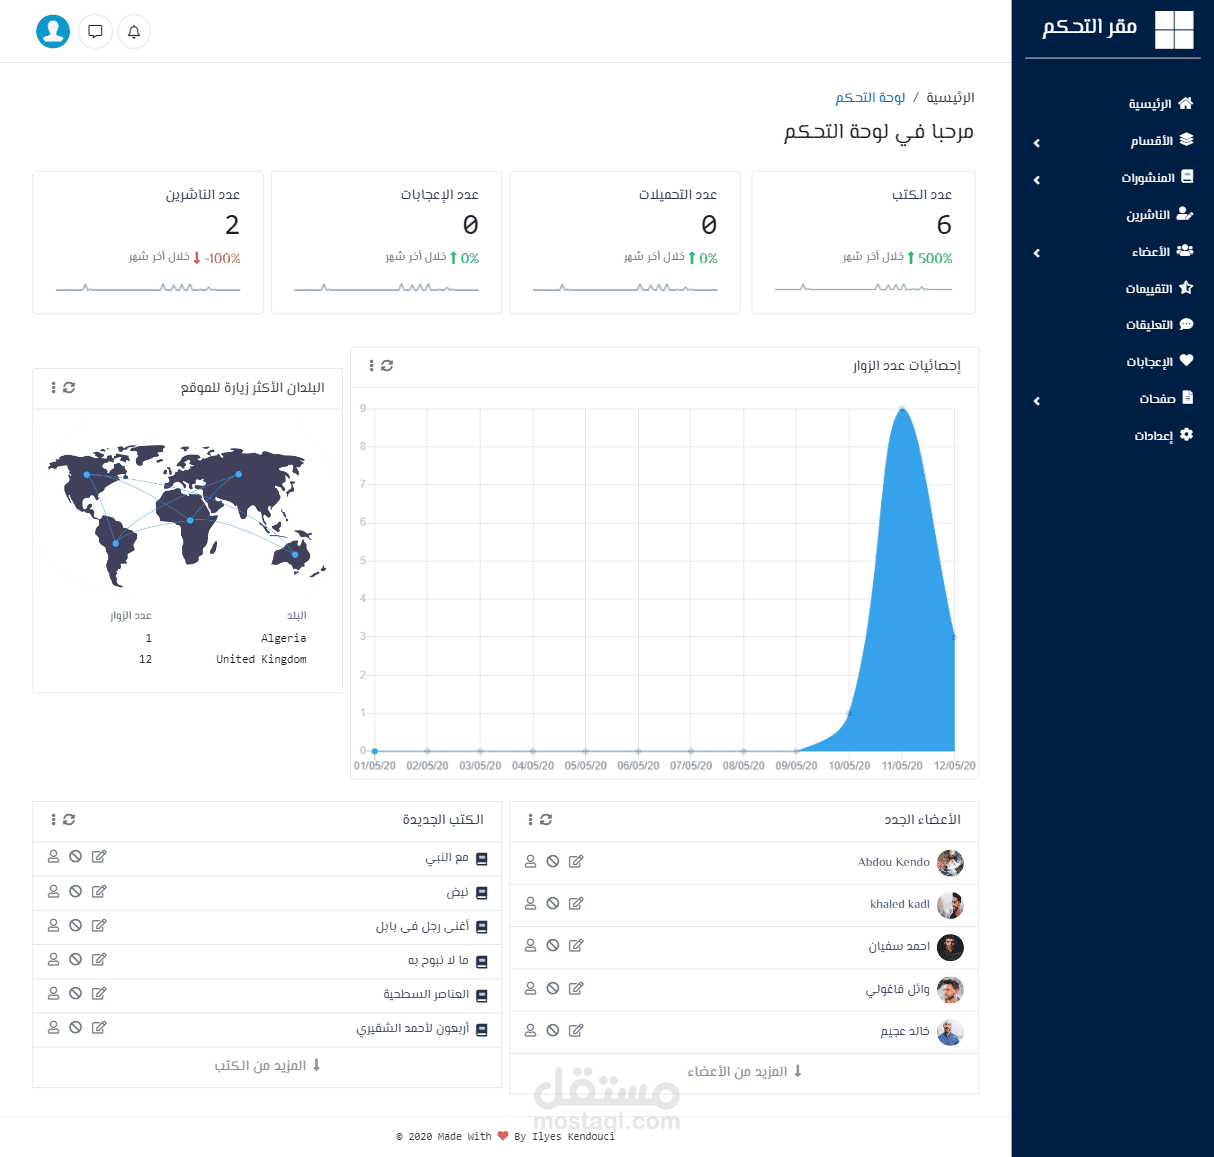
Task: Edit the book مع النبي
Action: [99, 857]
